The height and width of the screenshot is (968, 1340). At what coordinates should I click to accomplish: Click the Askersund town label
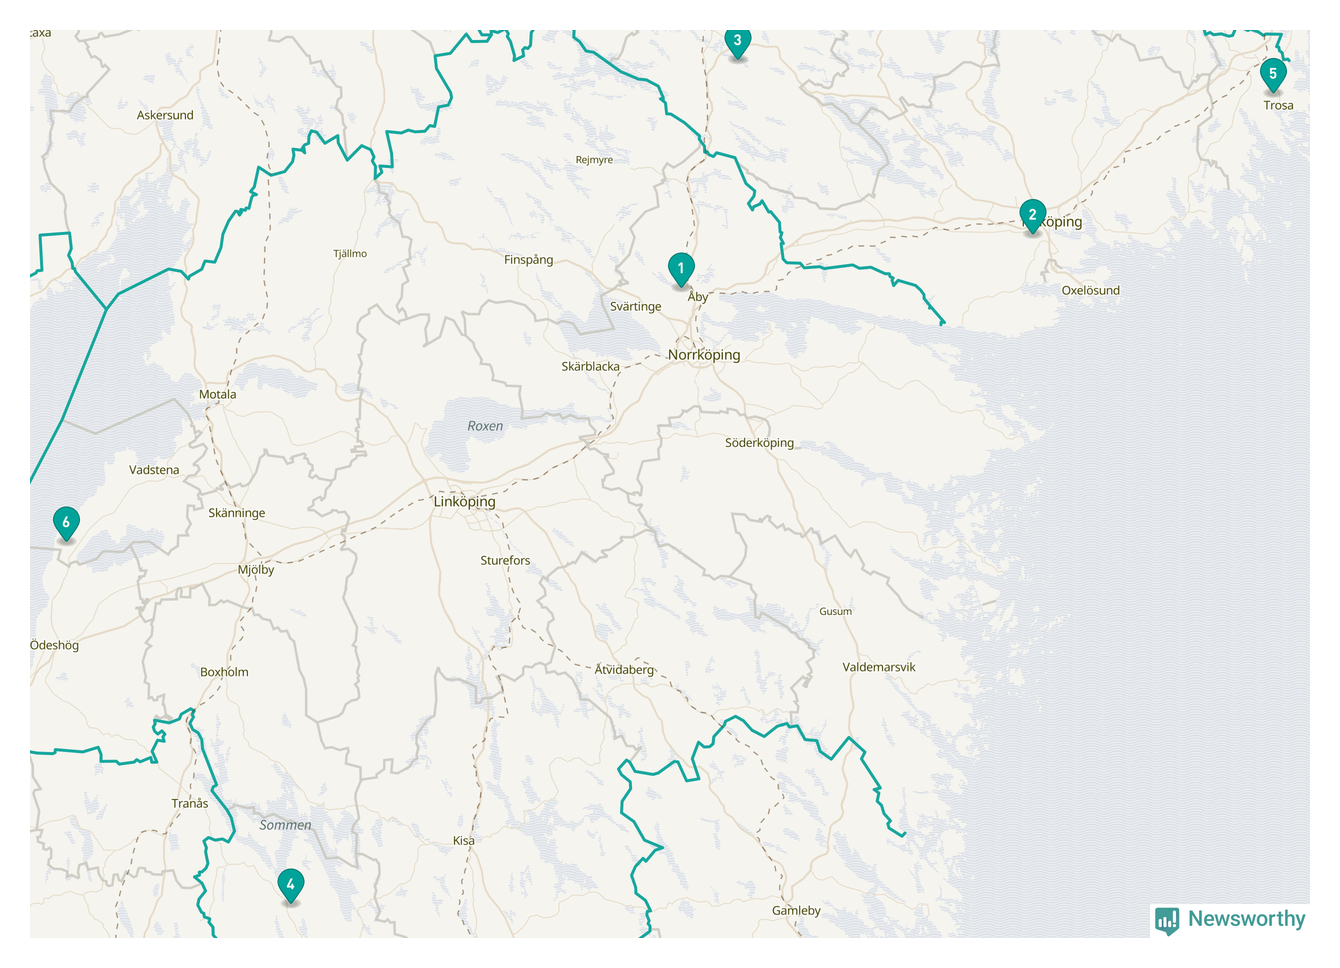pyautogui.click(x=165, y=116)
